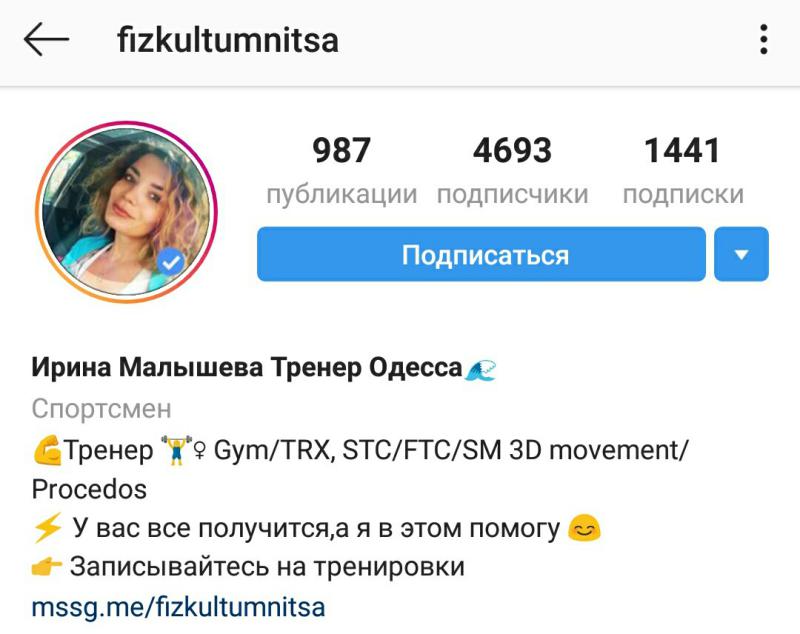
Task: Tap the smiling face emoji
Action: click(585, 527)
